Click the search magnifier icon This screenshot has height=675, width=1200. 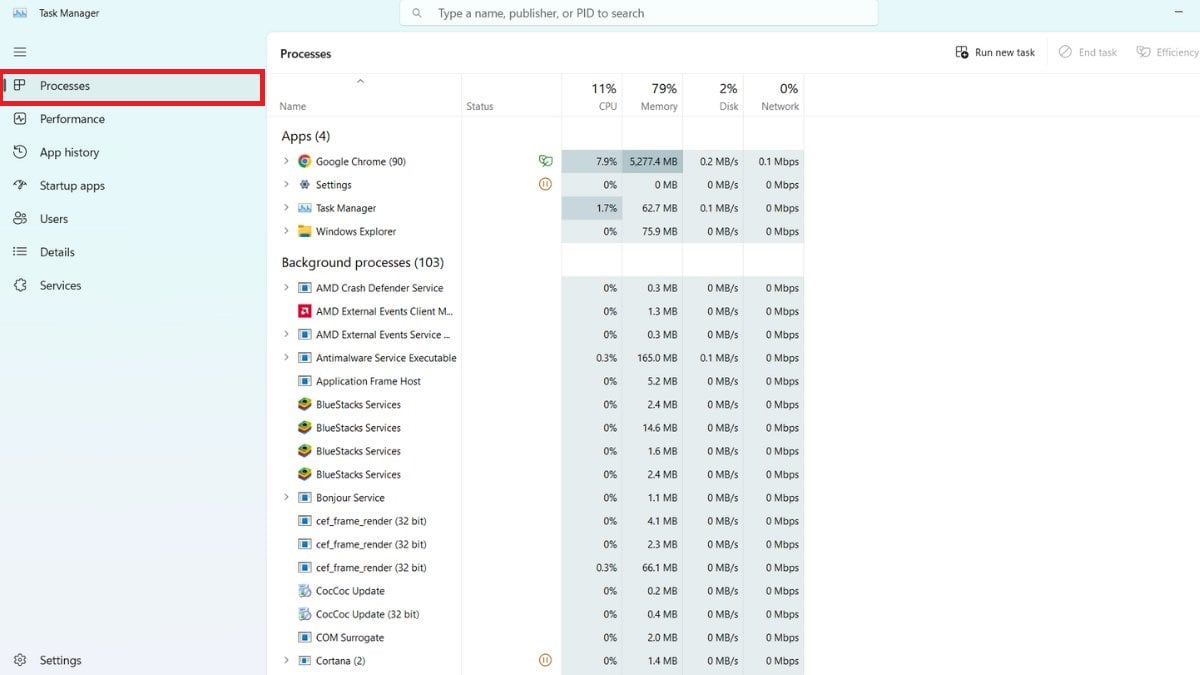417,13
